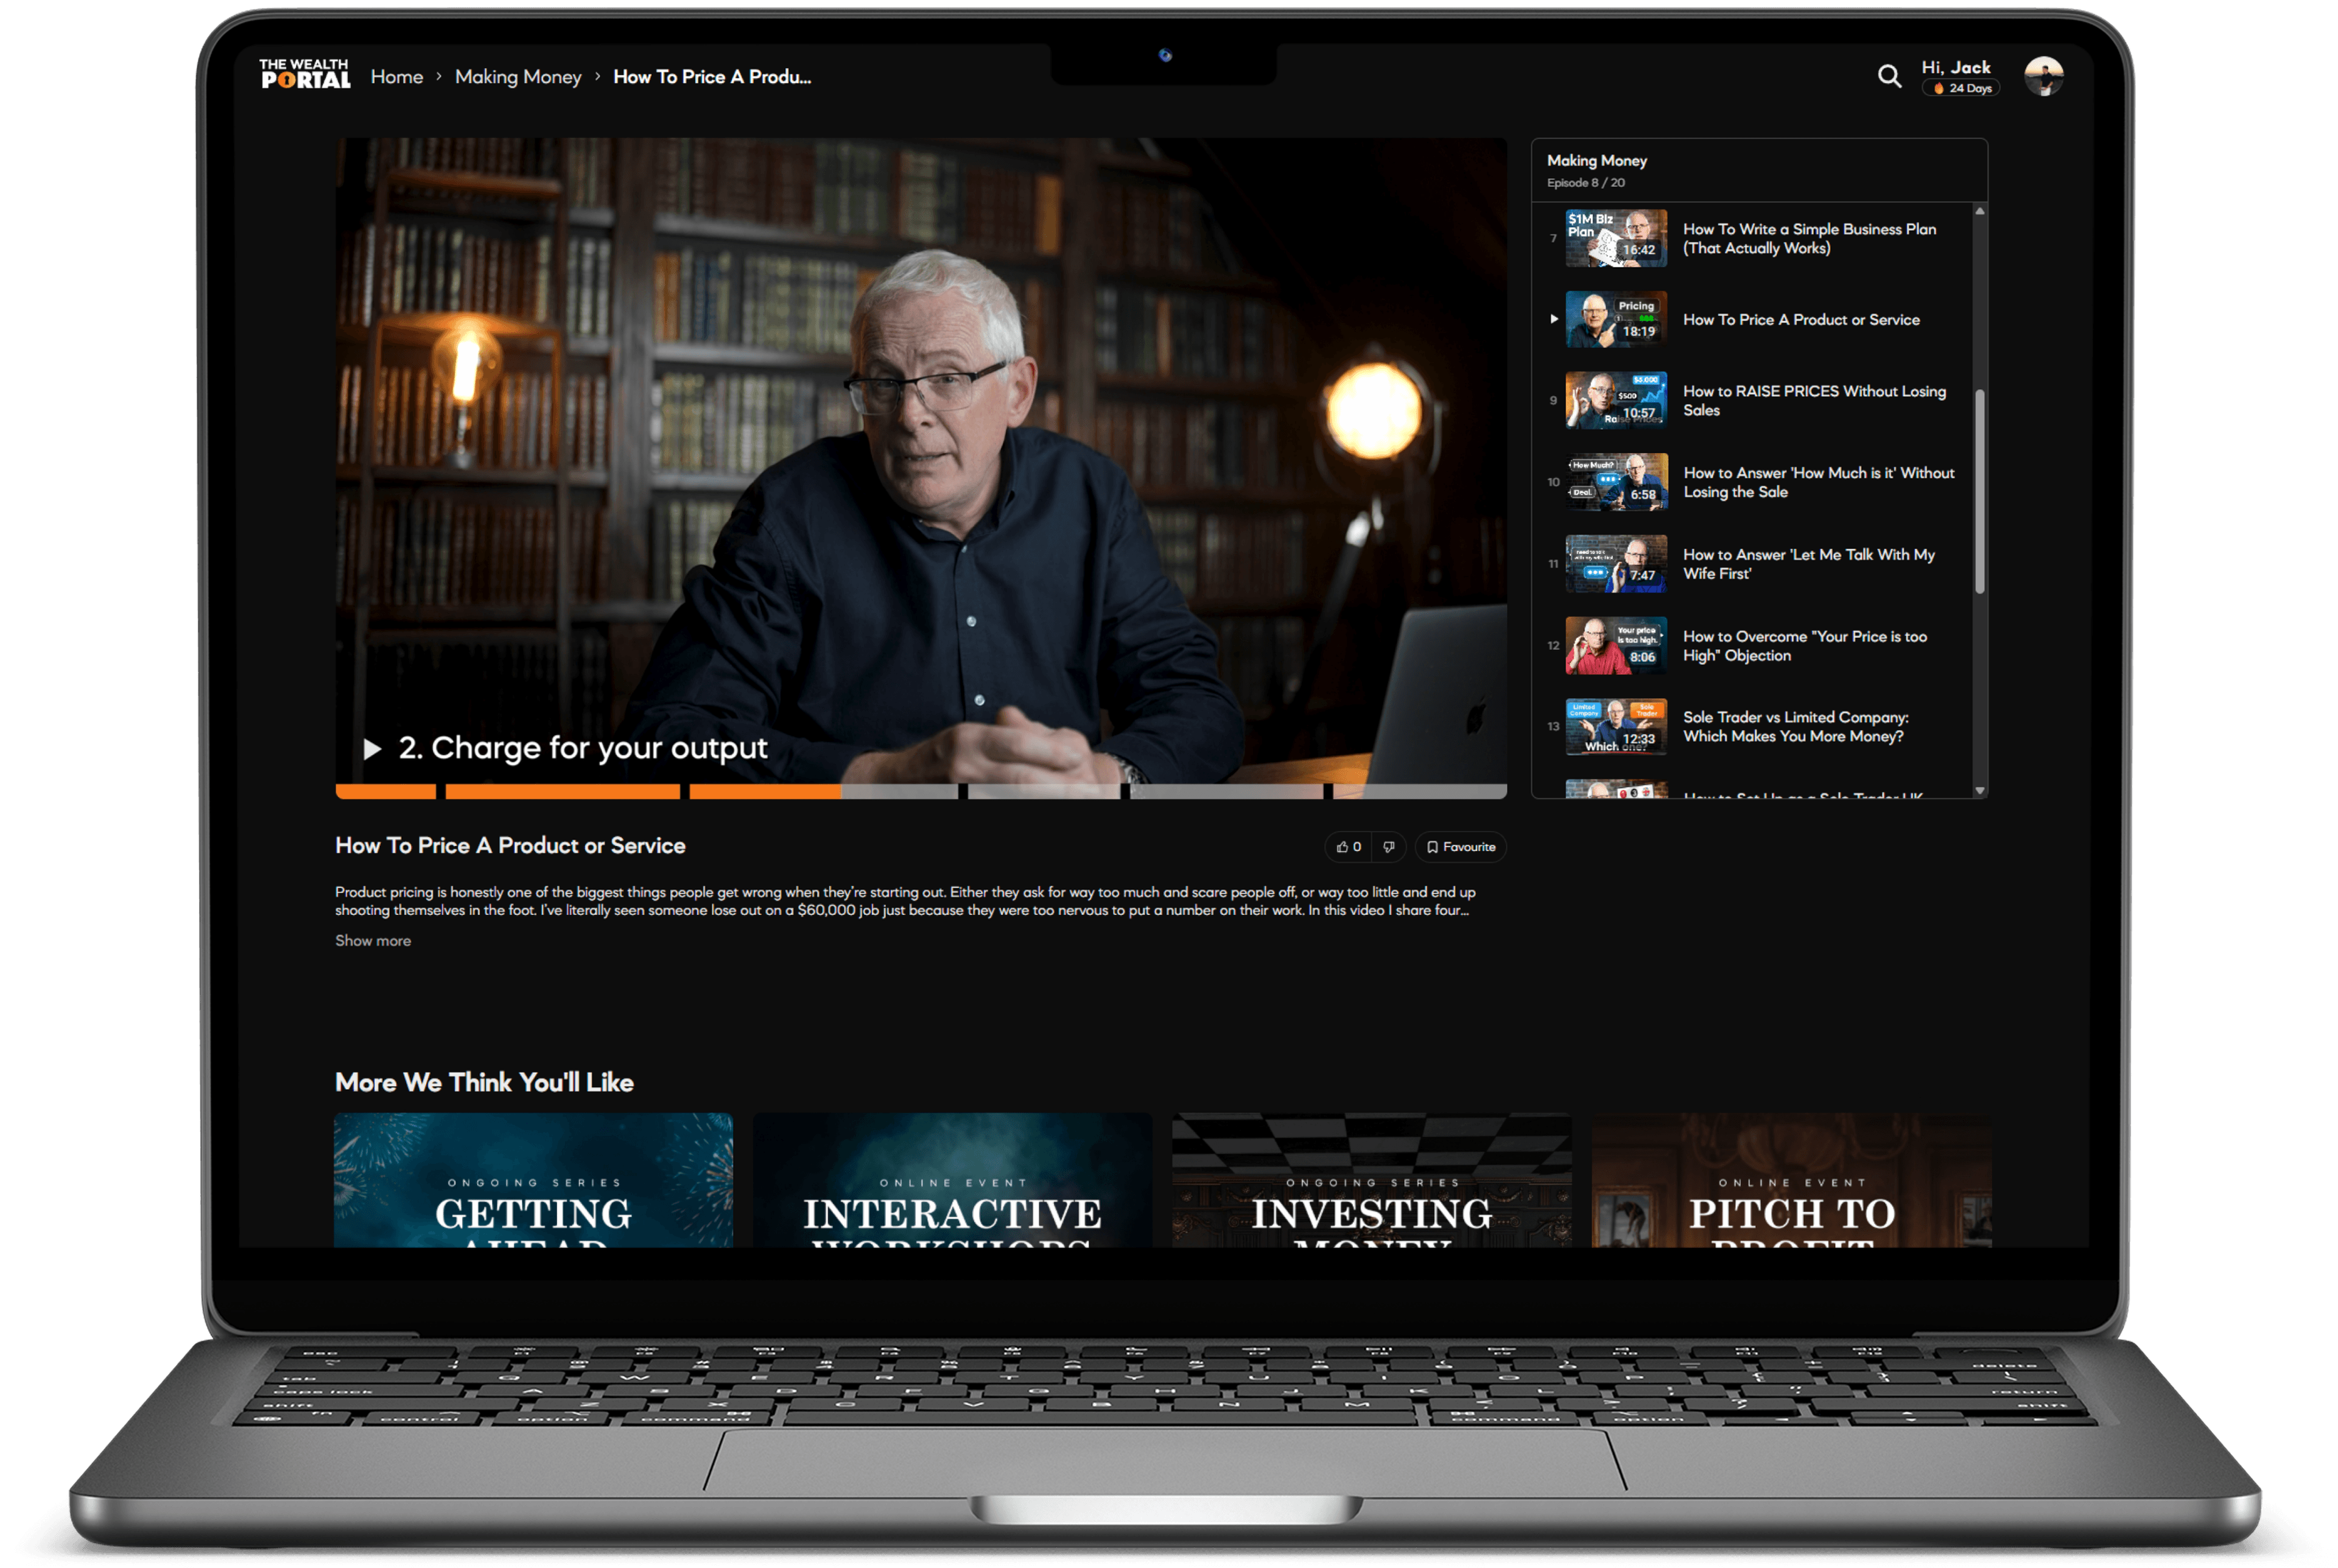Image resolution: width=2338 pixels, height=1568 pixels.
Task: Open Sole Trader vs Limited Company episode
Action: point(1795,727)
